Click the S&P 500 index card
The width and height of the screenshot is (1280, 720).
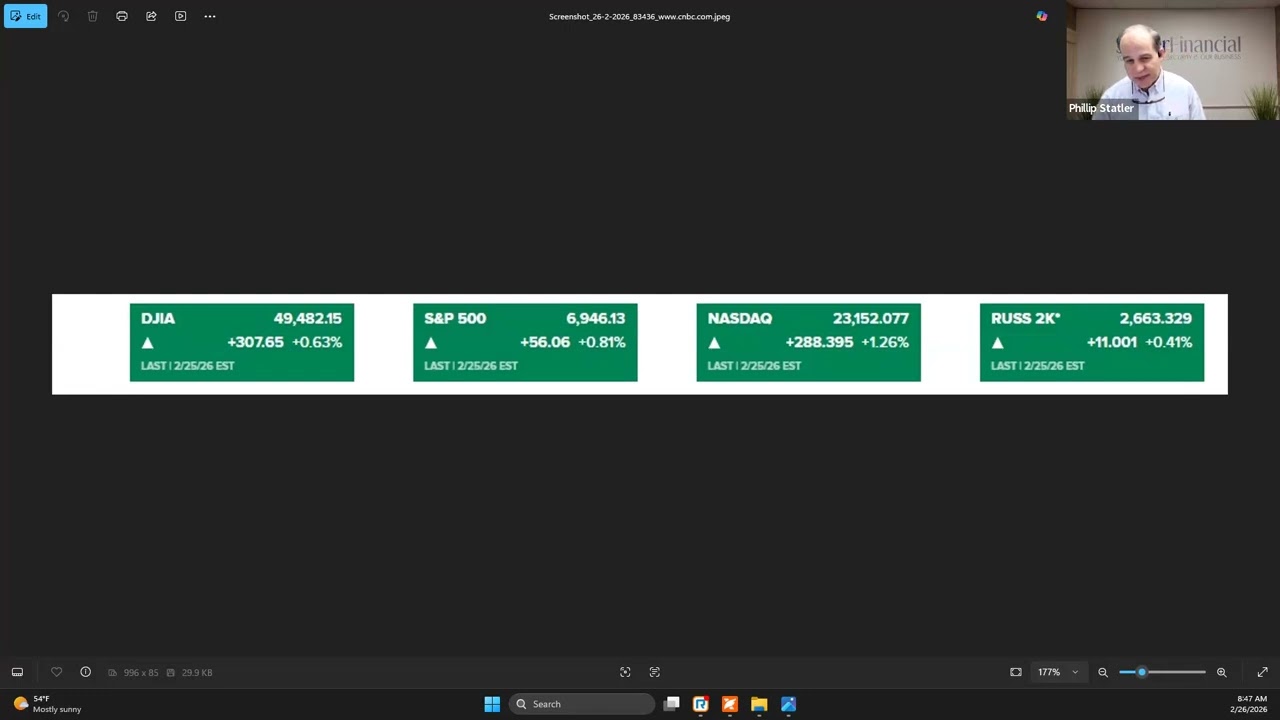click(525, 342)
